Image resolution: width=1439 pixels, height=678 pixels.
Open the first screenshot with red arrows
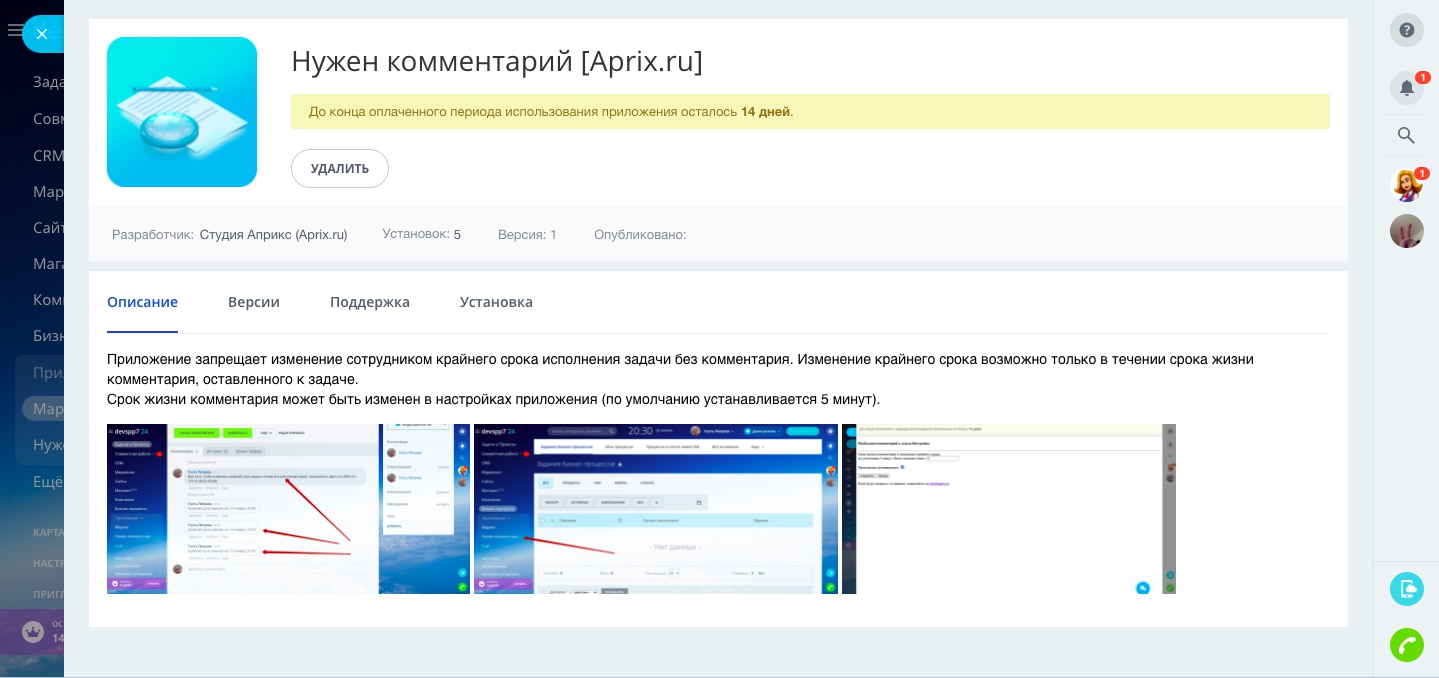pos(288,509)
